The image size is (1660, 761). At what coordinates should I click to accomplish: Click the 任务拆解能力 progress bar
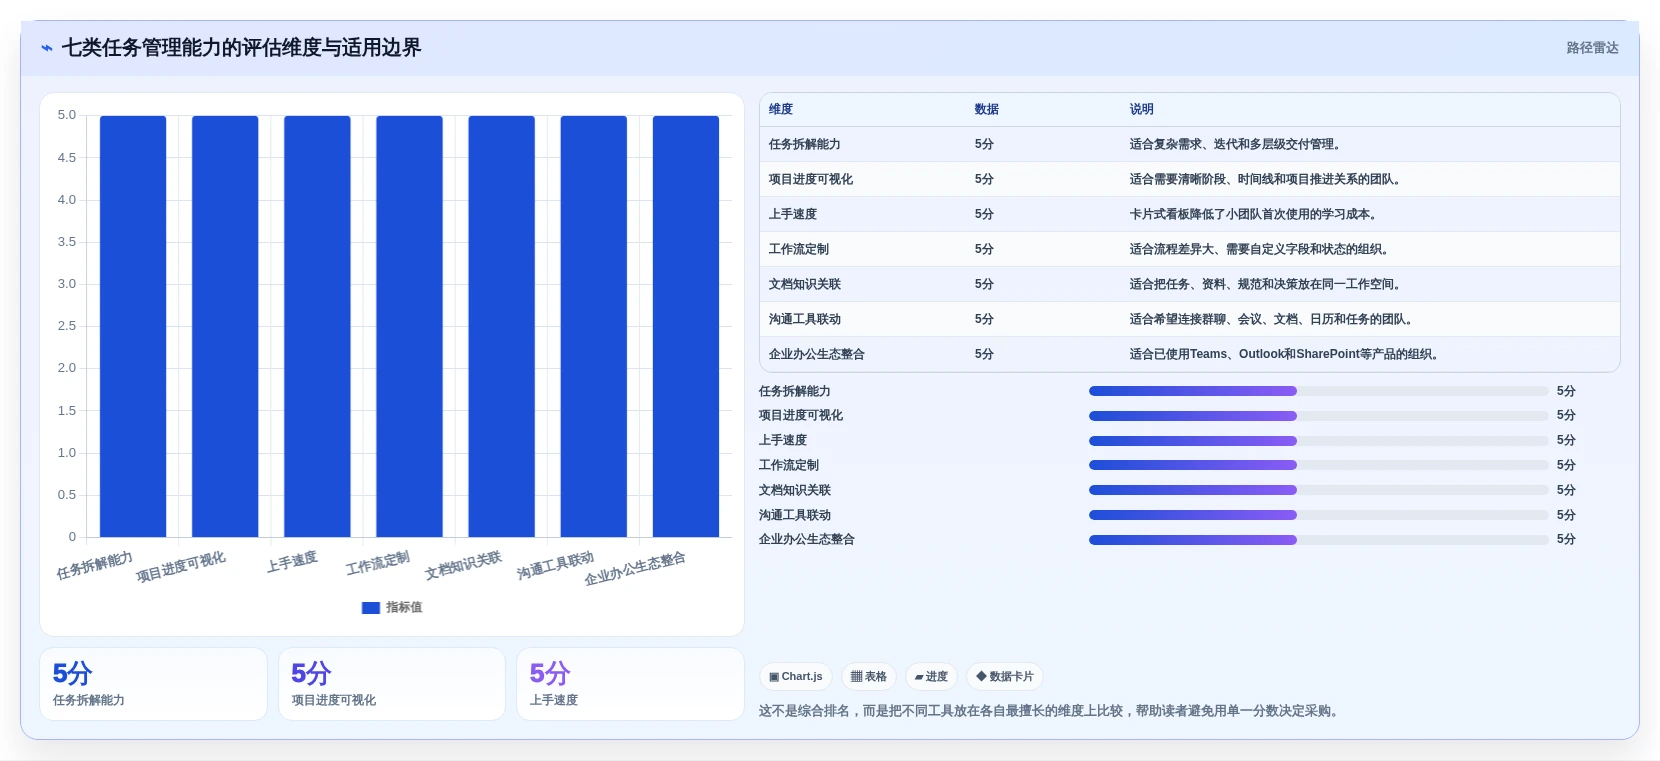pos(1318,391)
